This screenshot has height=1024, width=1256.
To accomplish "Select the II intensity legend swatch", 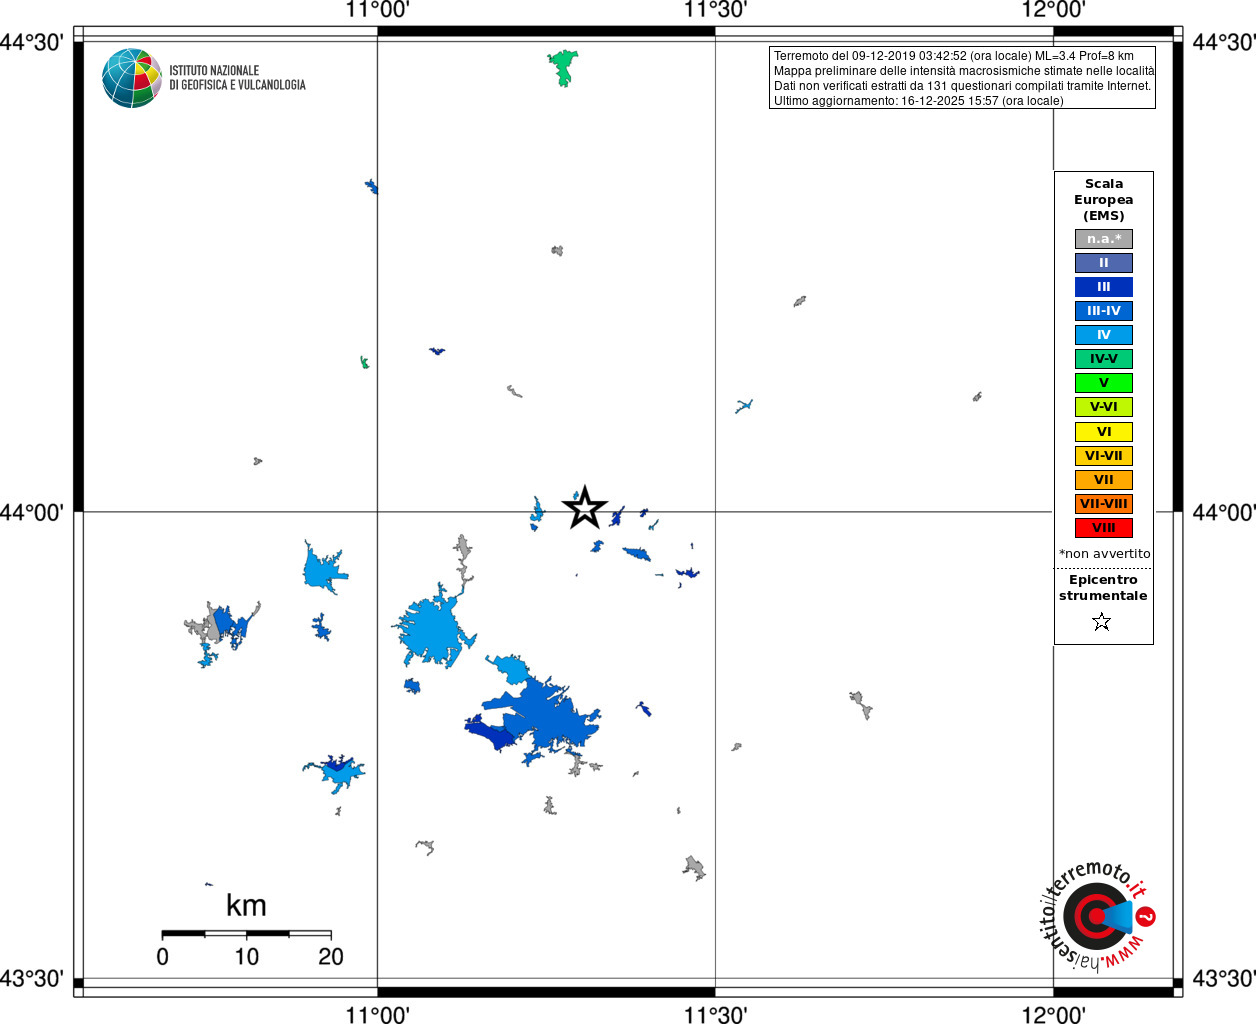I will pos(1104,263).
